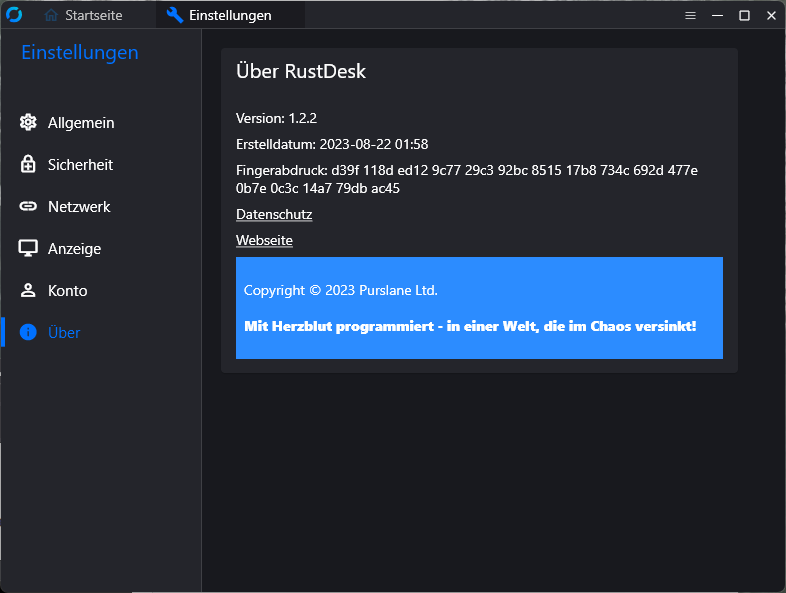786x593 pixels.
Task: Maximize the RustDesk window
Action: (744, 16)
